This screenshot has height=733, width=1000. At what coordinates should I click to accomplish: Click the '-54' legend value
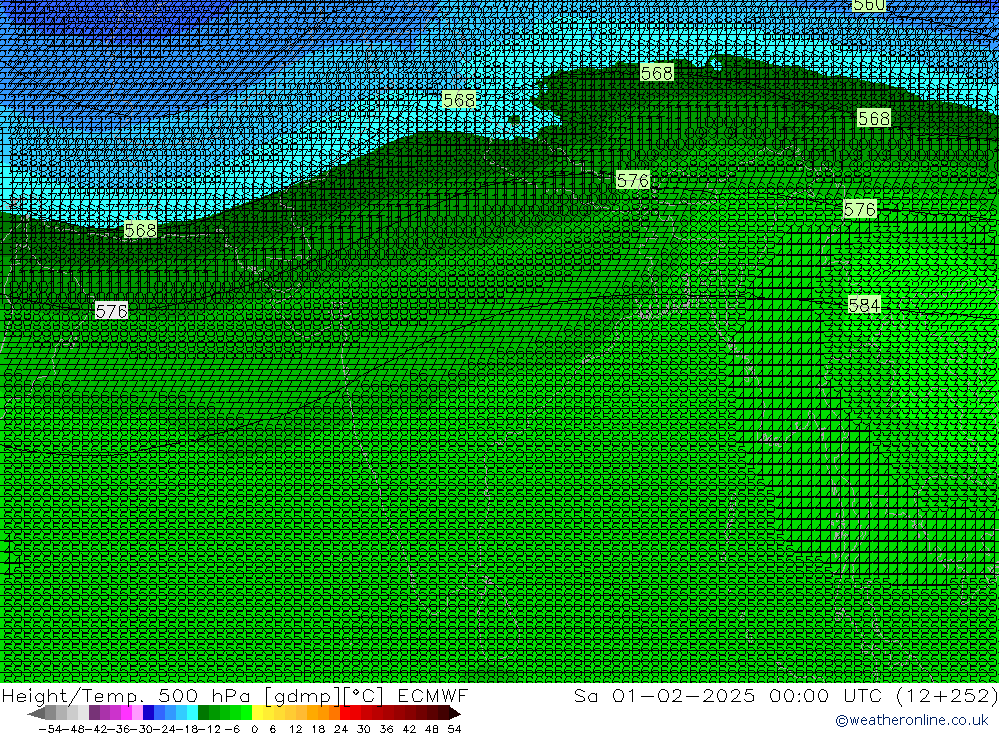pos(50,729)
